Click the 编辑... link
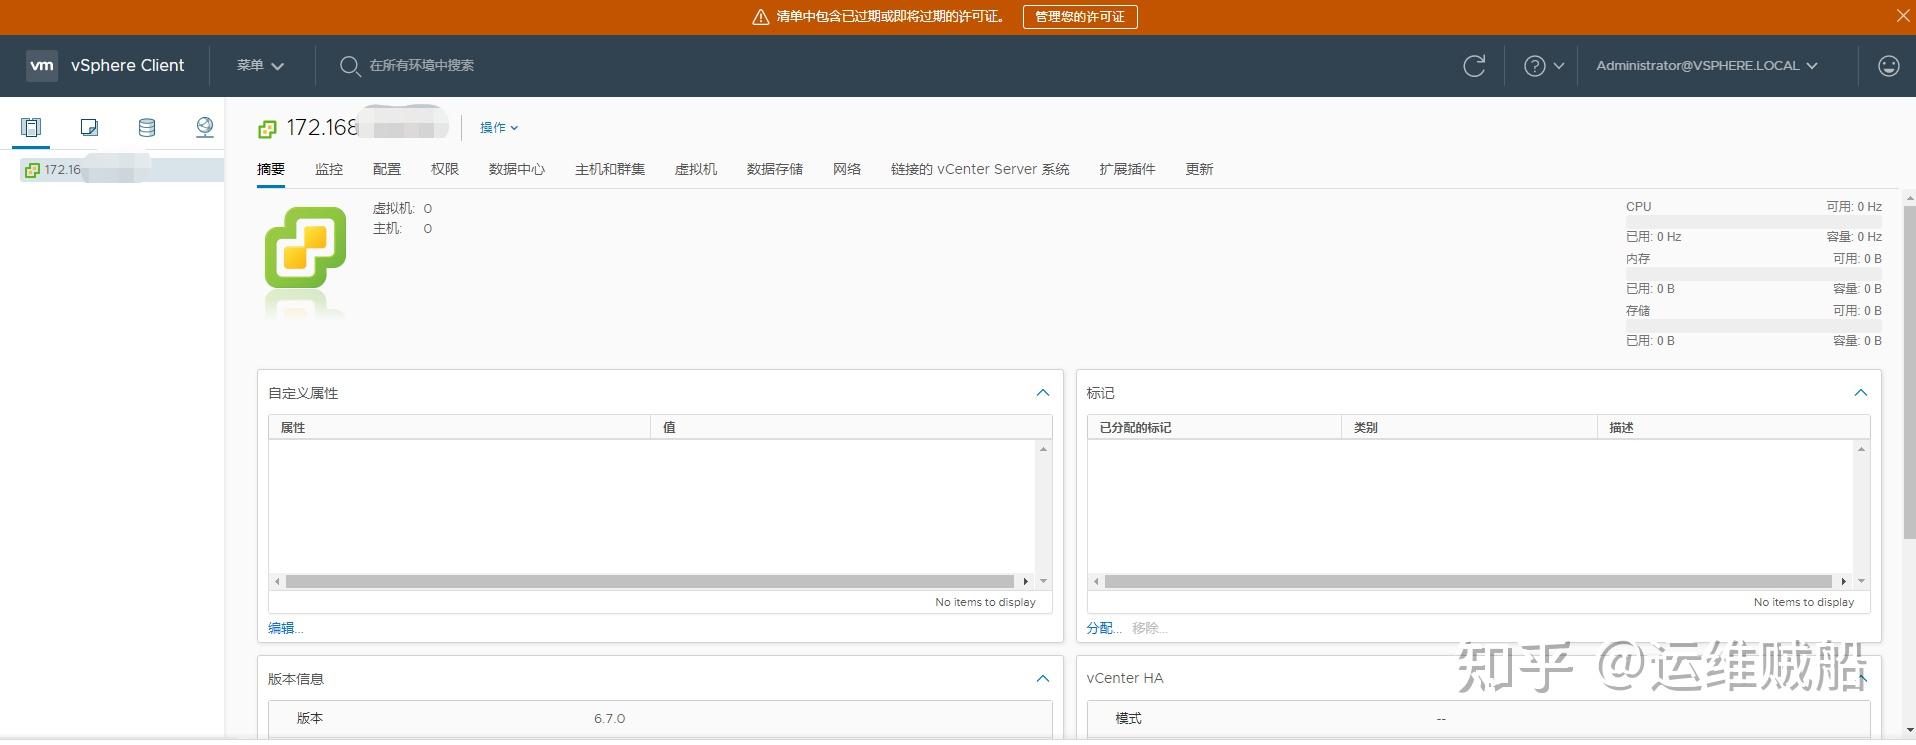This screenshot has width=1916, height=745. (x=285, y=628)
